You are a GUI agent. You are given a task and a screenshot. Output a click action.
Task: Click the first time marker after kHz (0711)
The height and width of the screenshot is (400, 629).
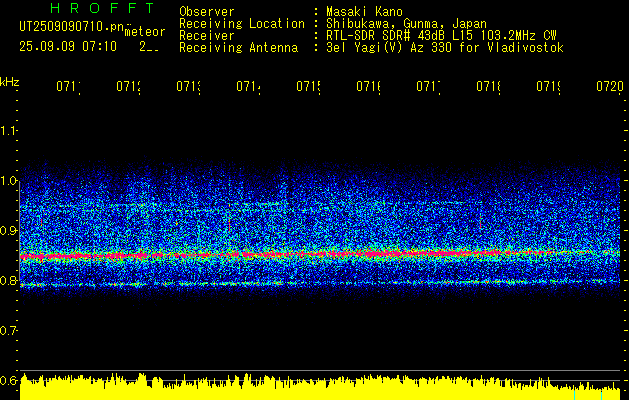coord(69,86)
